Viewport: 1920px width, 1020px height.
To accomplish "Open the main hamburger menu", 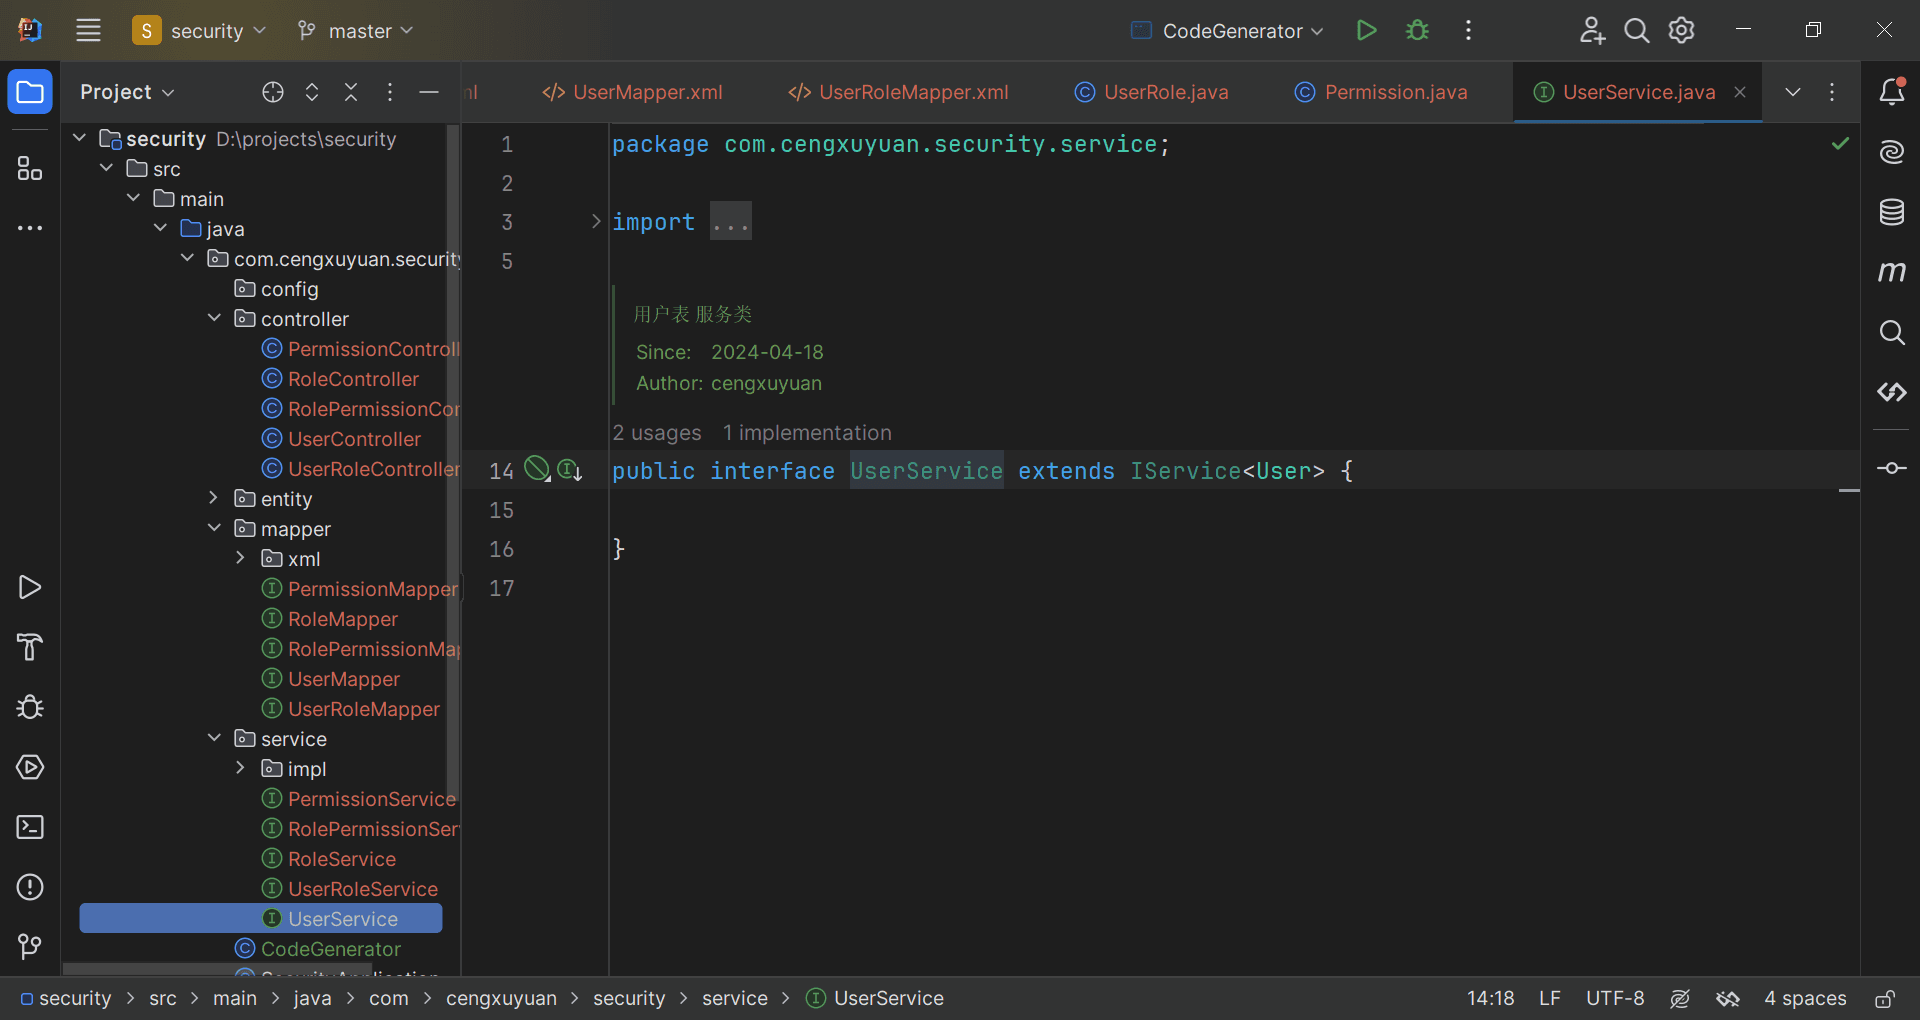I will 88,30.
